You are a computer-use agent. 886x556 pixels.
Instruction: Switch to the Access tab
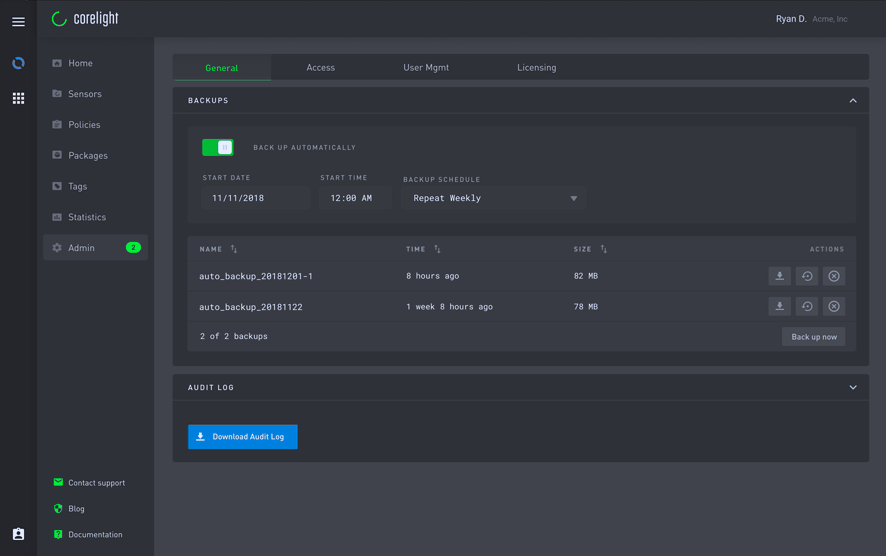pos(320,68)
